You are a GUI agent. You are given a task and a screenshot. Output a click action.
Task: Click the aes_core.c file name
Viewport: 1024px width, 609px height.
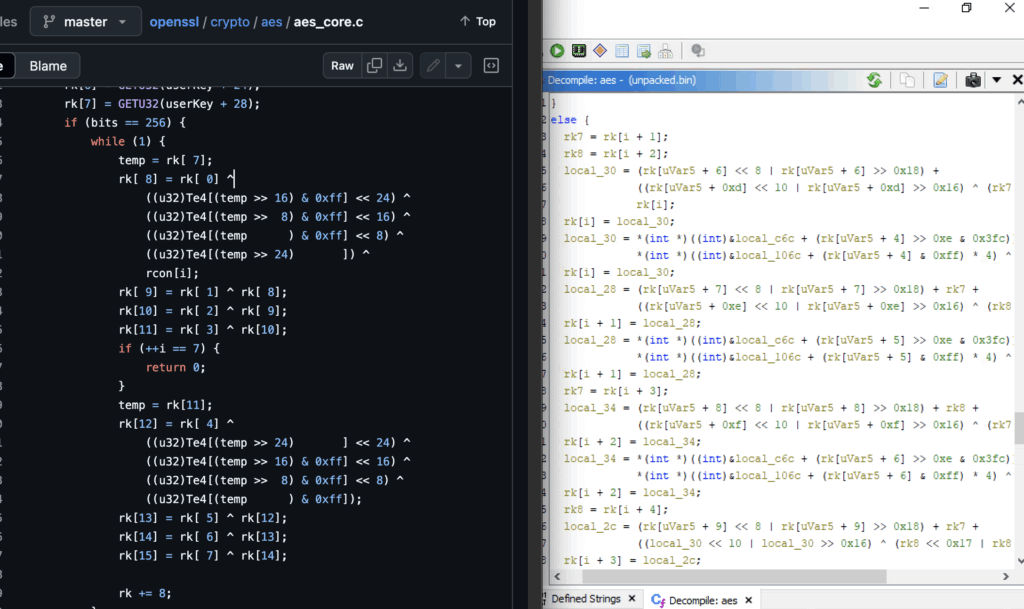pos(328,22)
